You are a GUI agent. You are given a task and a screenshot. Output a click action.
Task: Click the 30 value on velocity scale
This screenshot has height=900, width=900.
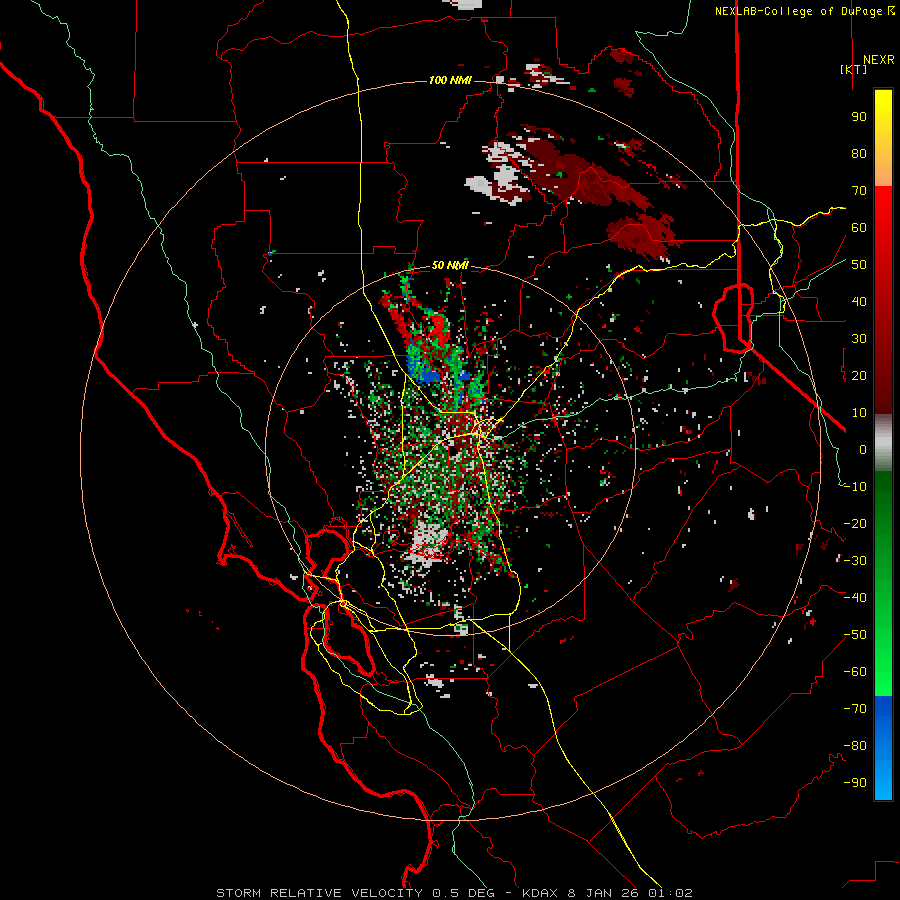pyautogui.click(x=859, y=339)
